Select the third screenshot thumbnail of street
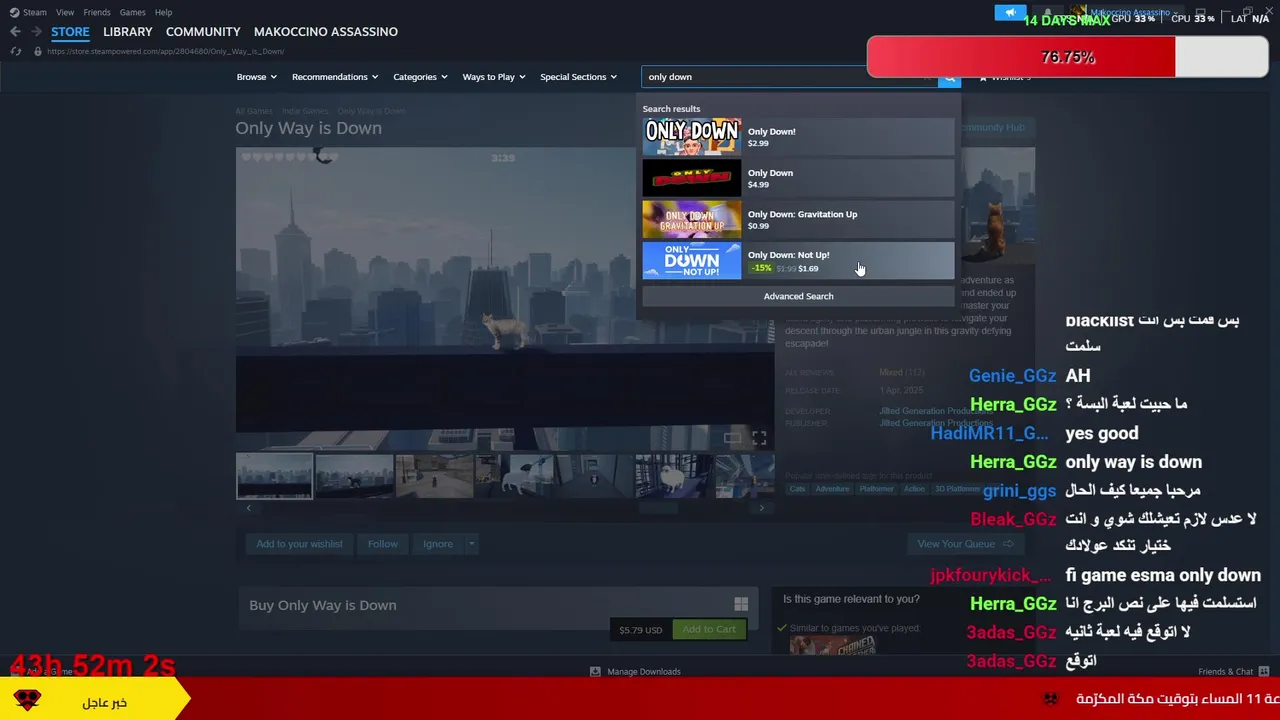 point(434,476)
